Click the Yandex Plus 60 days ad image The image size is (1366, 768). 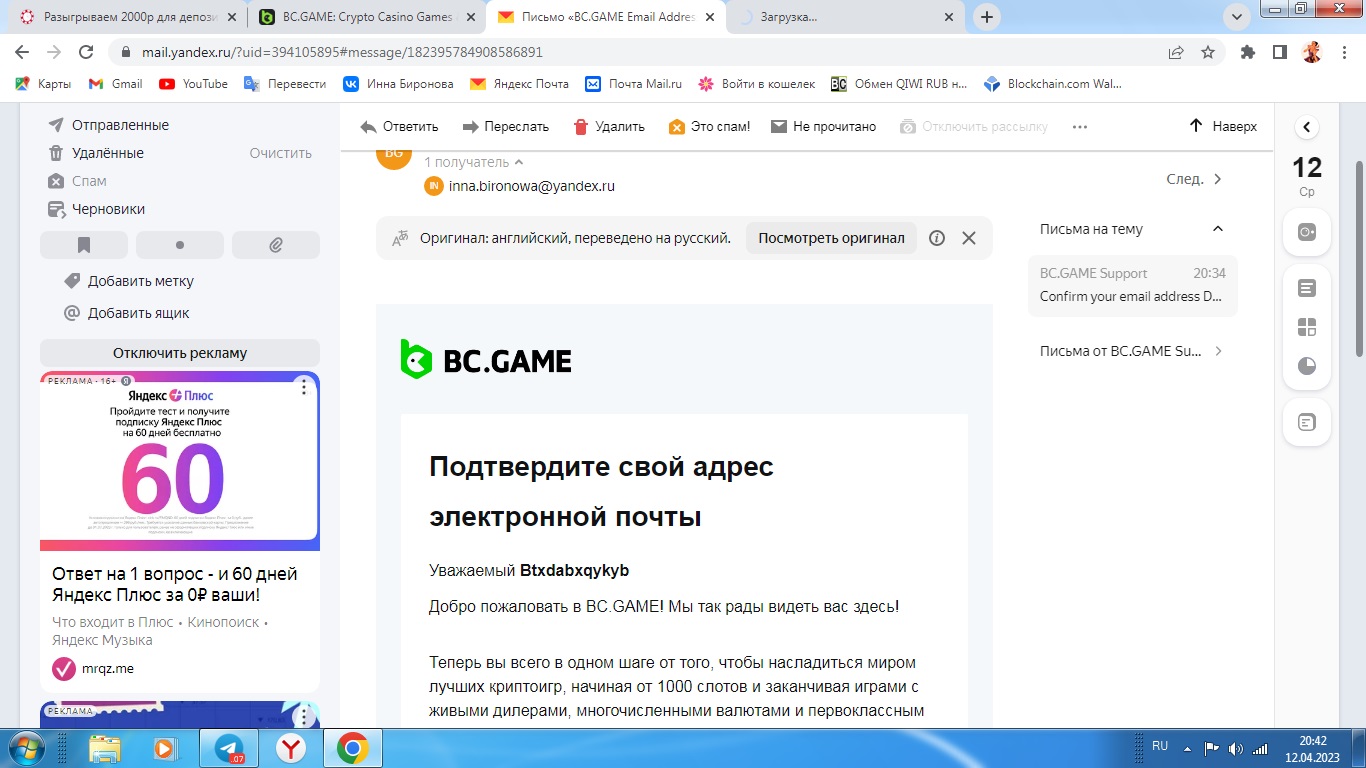coord(180,461)
